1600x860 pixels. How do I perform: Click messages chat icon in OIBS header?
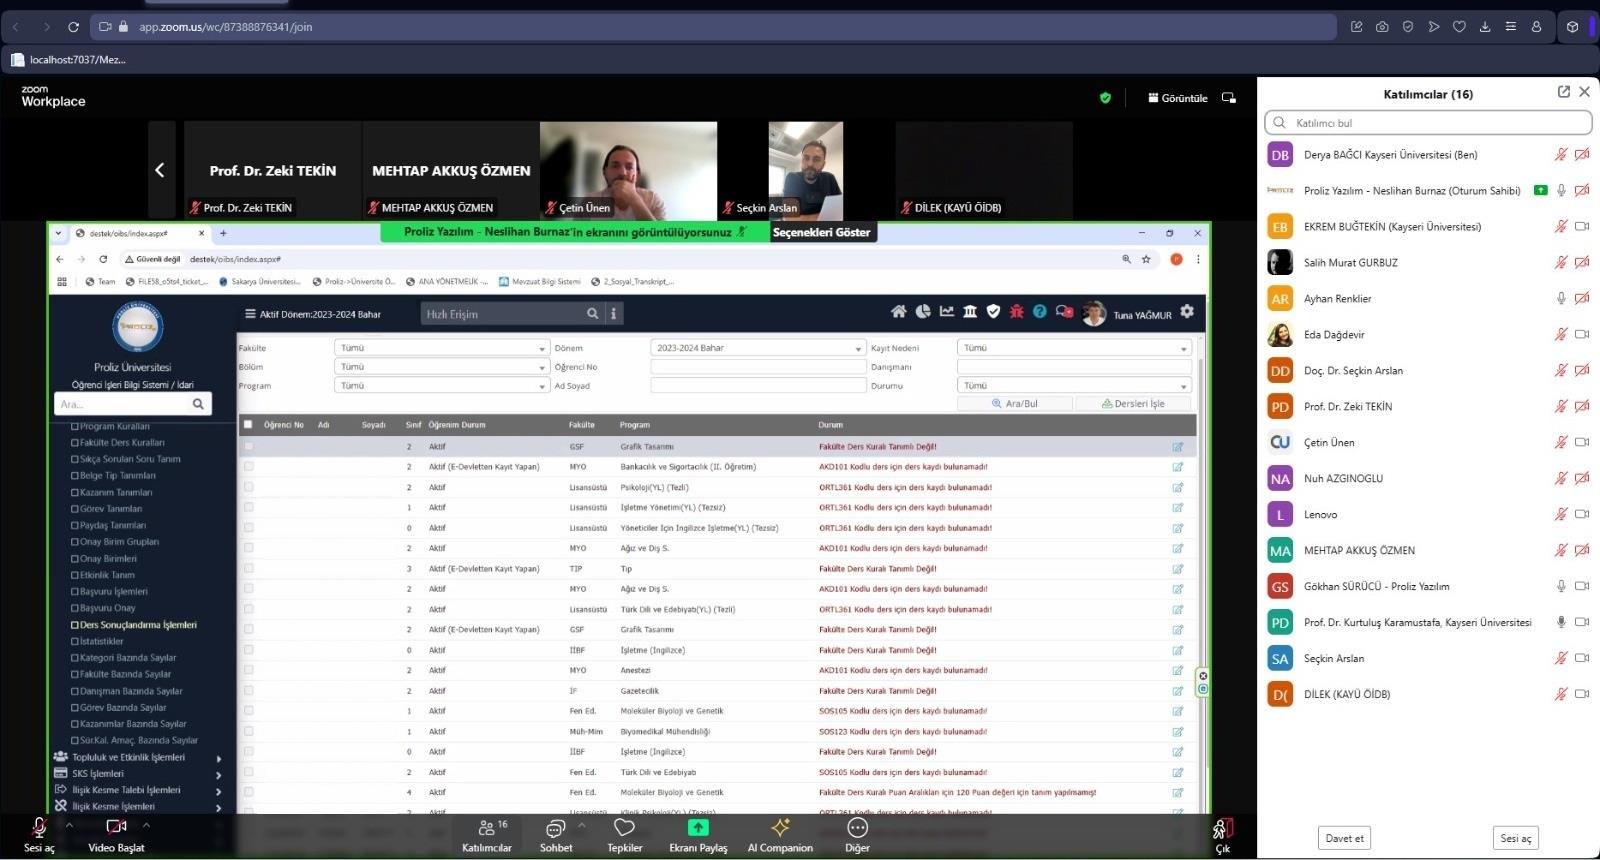pyautogui.click(x=1064, y=312)
